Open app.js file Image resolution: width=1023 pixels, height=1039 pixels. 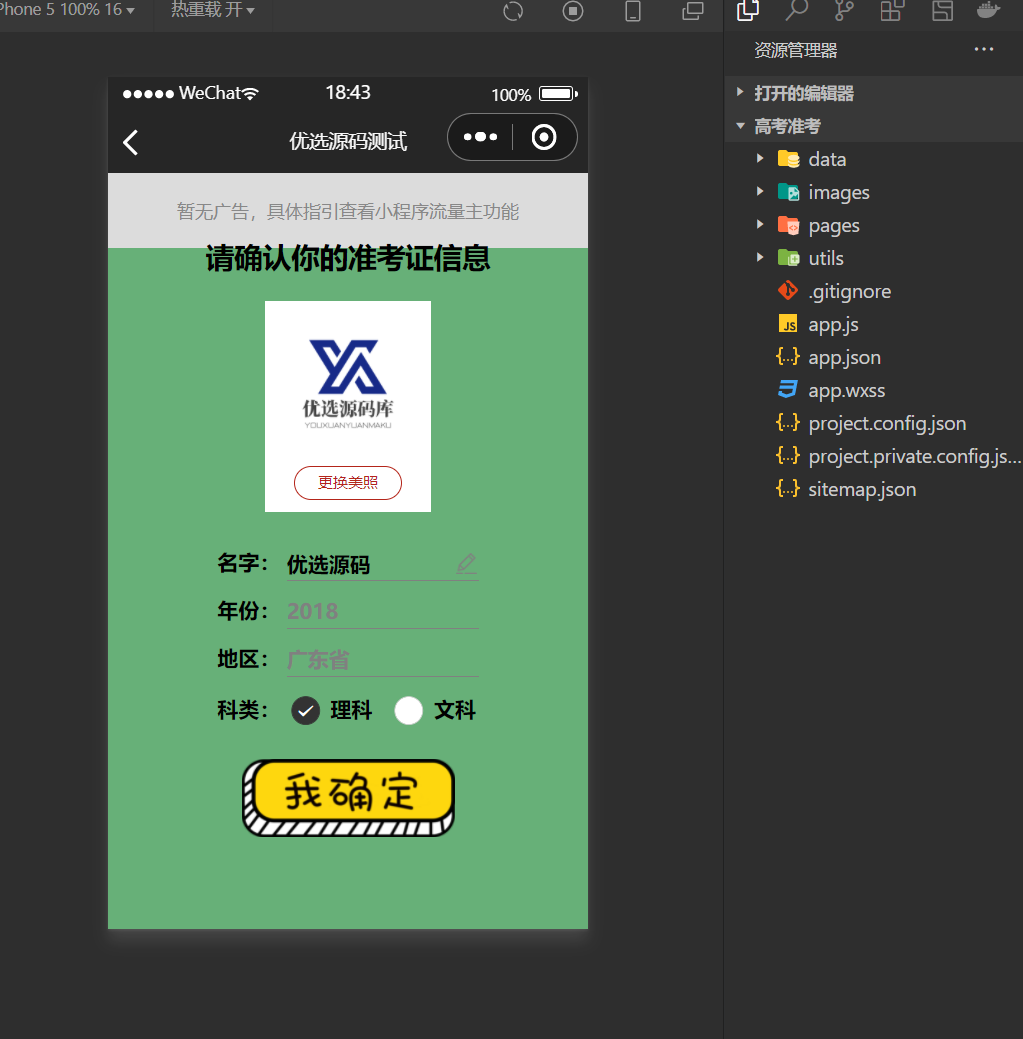(833, 325)
